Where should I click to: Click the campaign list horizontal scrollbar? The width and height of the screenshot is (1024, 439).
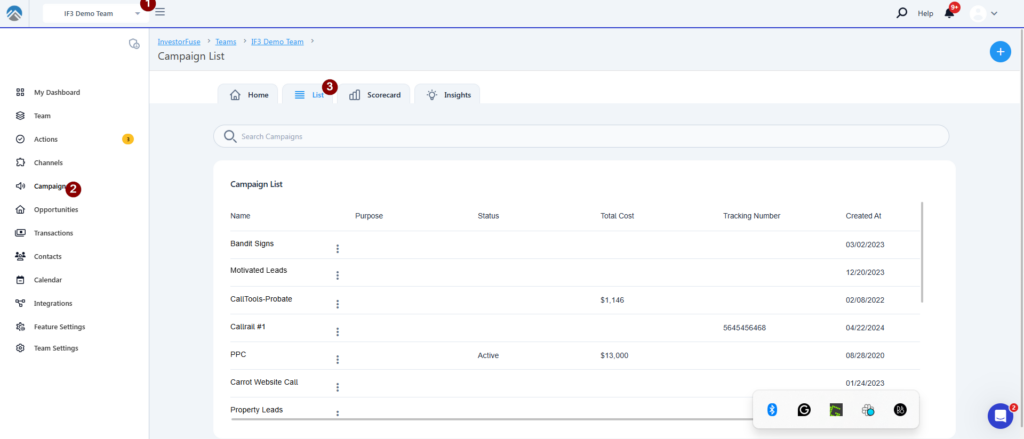pos(492,419)
